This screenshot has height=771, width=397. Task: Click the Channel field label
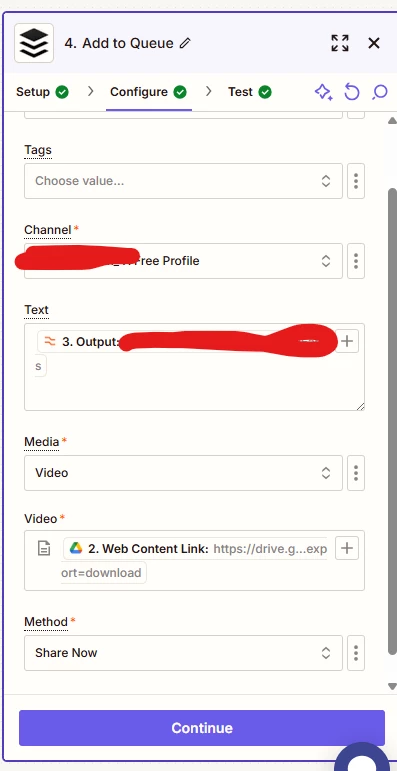[x=48, y=230]
